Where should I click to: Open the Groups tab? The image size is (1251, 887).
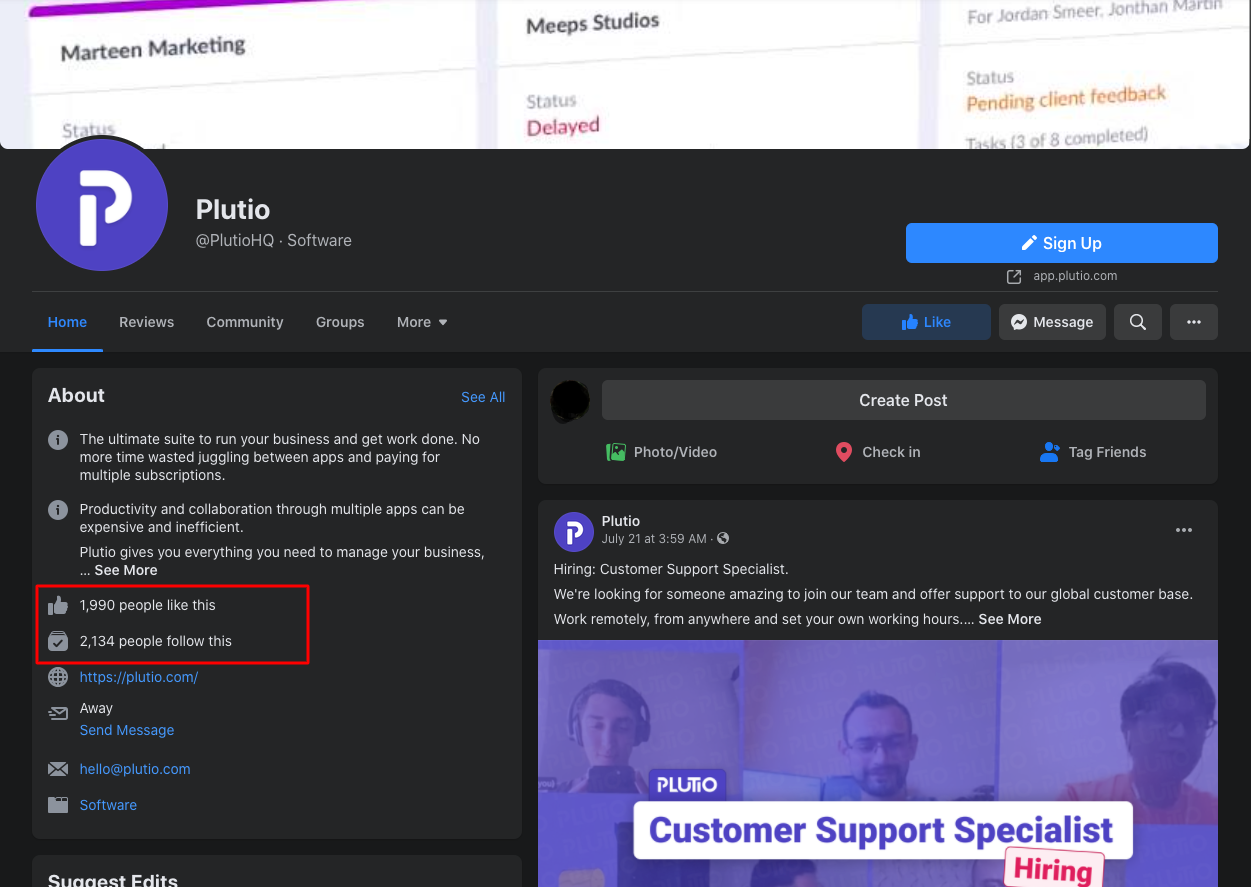coord(340,322)
